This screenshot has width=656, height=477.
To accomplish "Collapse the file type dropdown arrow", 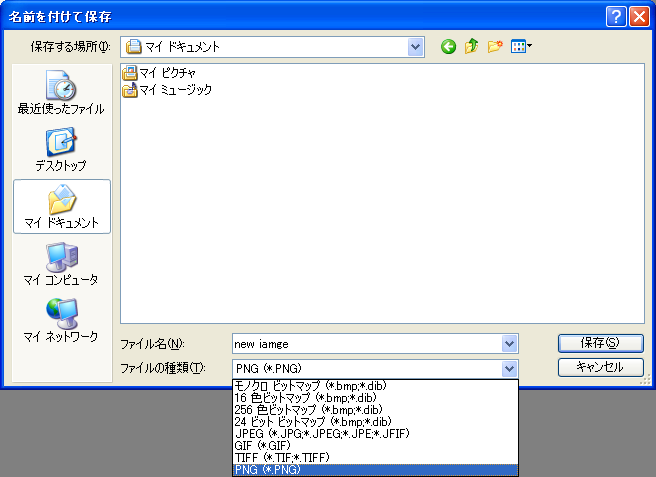I will (509, 369).
